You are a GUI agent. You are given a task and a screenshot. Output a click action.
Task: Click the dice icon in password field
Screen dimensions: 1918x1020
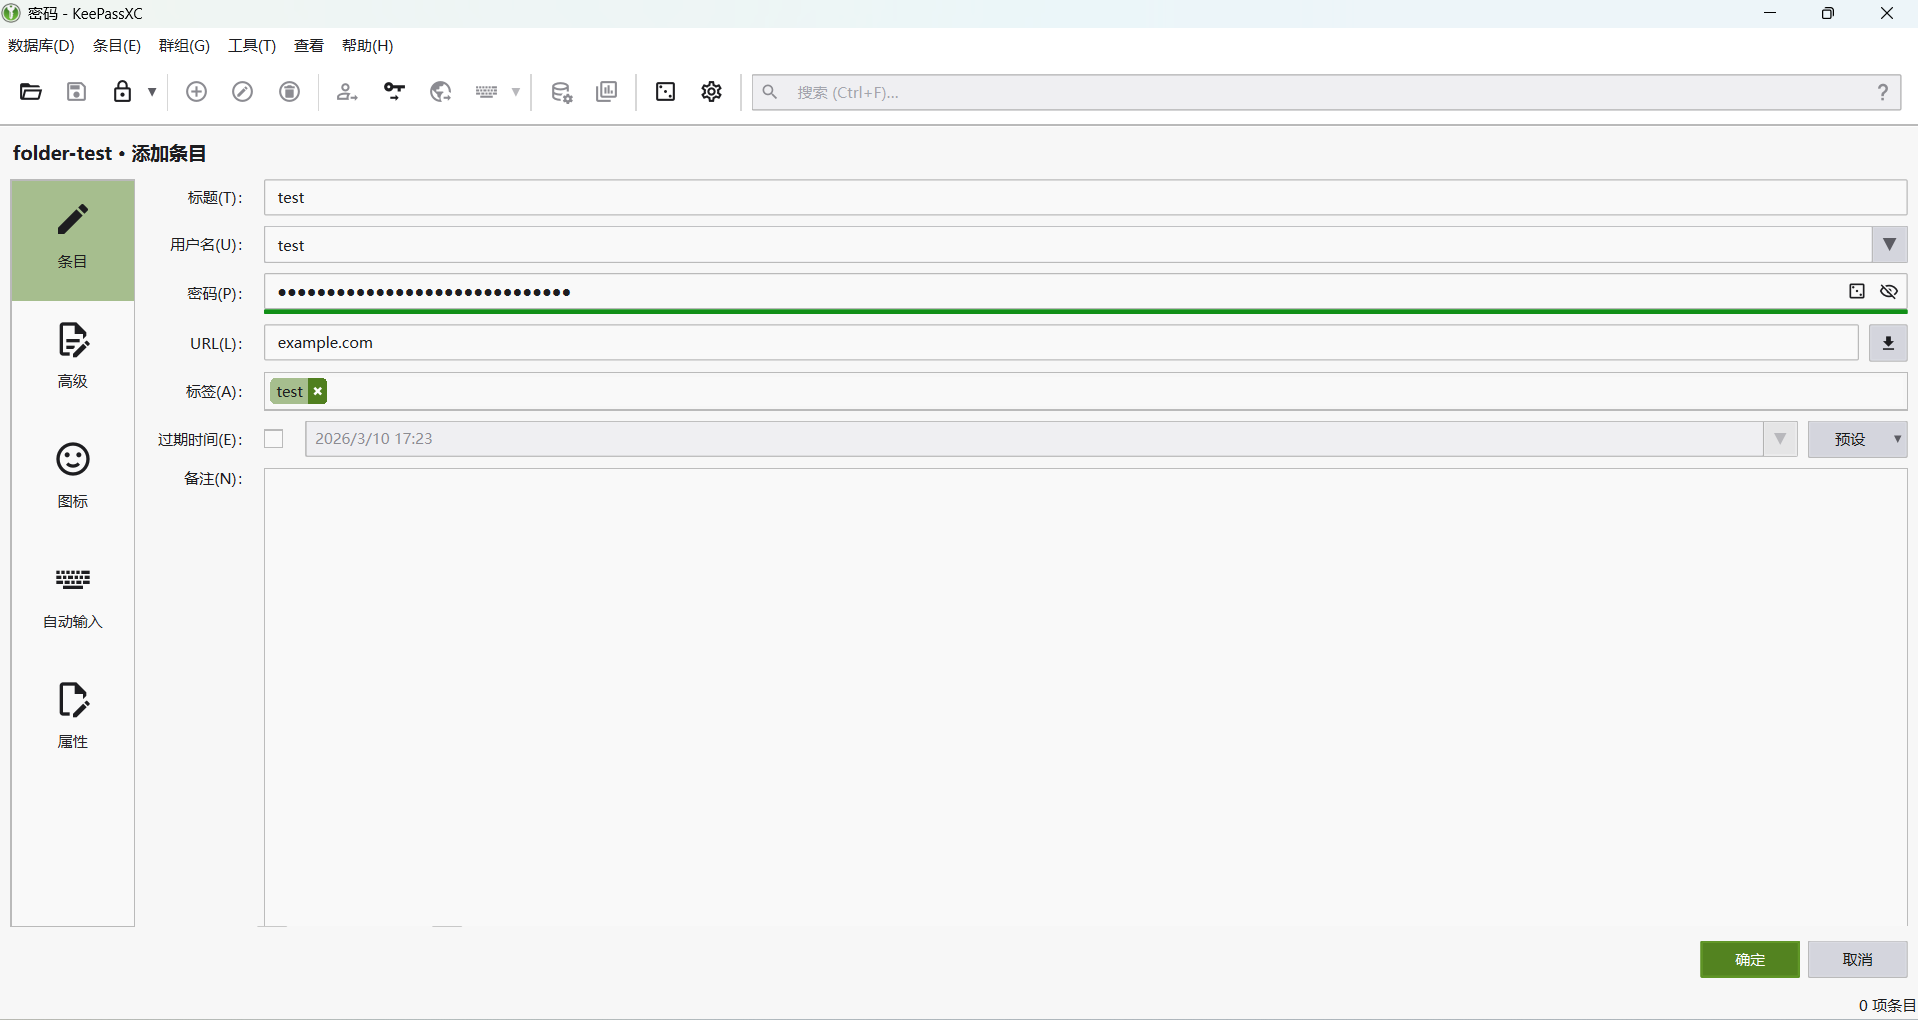click(1856, 291)
